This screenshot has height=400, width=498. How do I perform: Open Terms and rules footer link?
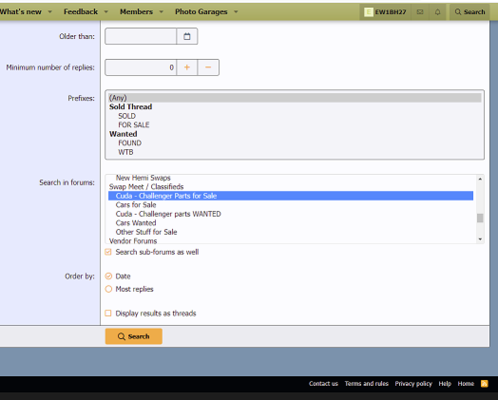(x=367, y=384)
